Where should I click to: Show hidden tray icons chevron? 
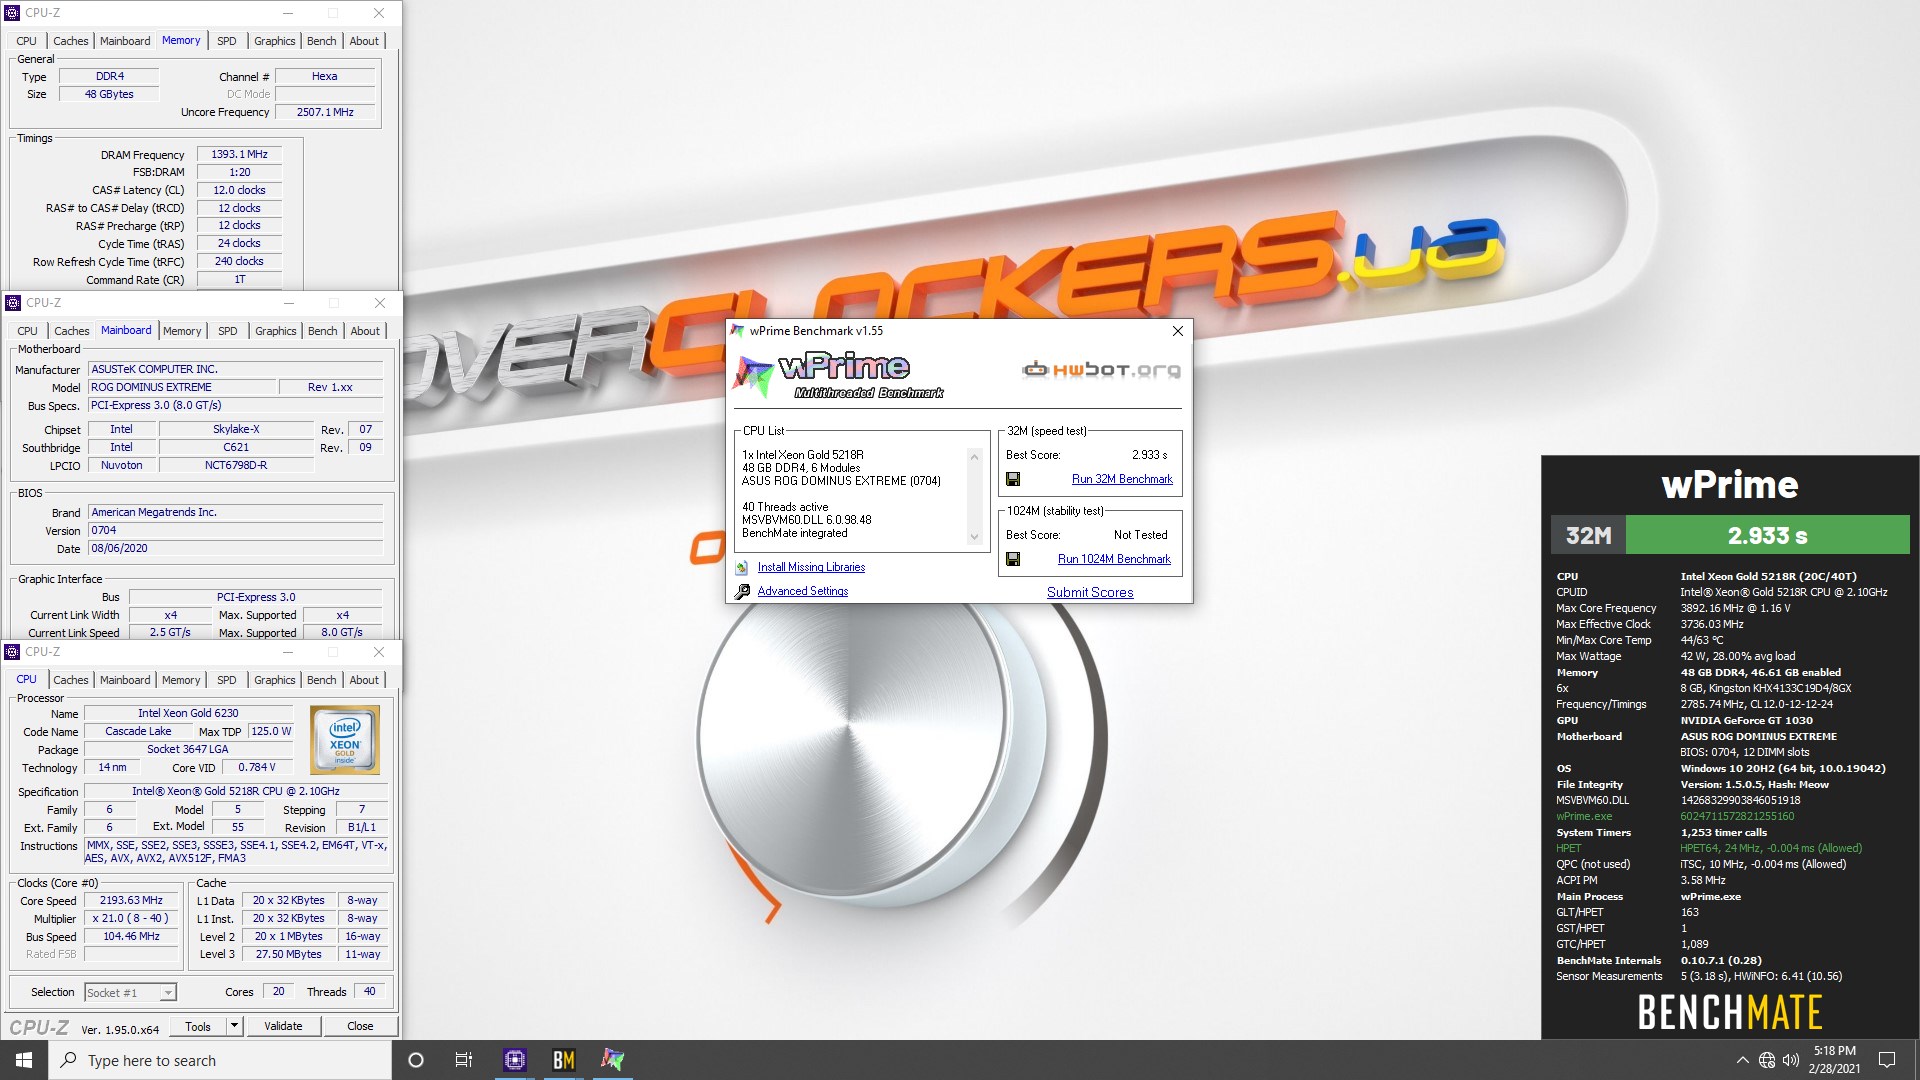pyautogui.click(x=1742, y=1060)
